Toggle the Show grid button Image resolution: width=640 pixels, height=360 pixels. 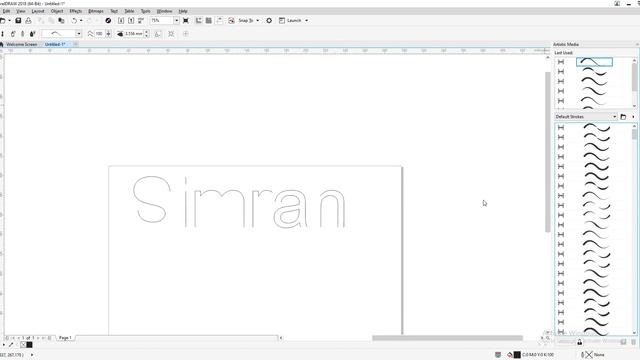coord(209,20)
